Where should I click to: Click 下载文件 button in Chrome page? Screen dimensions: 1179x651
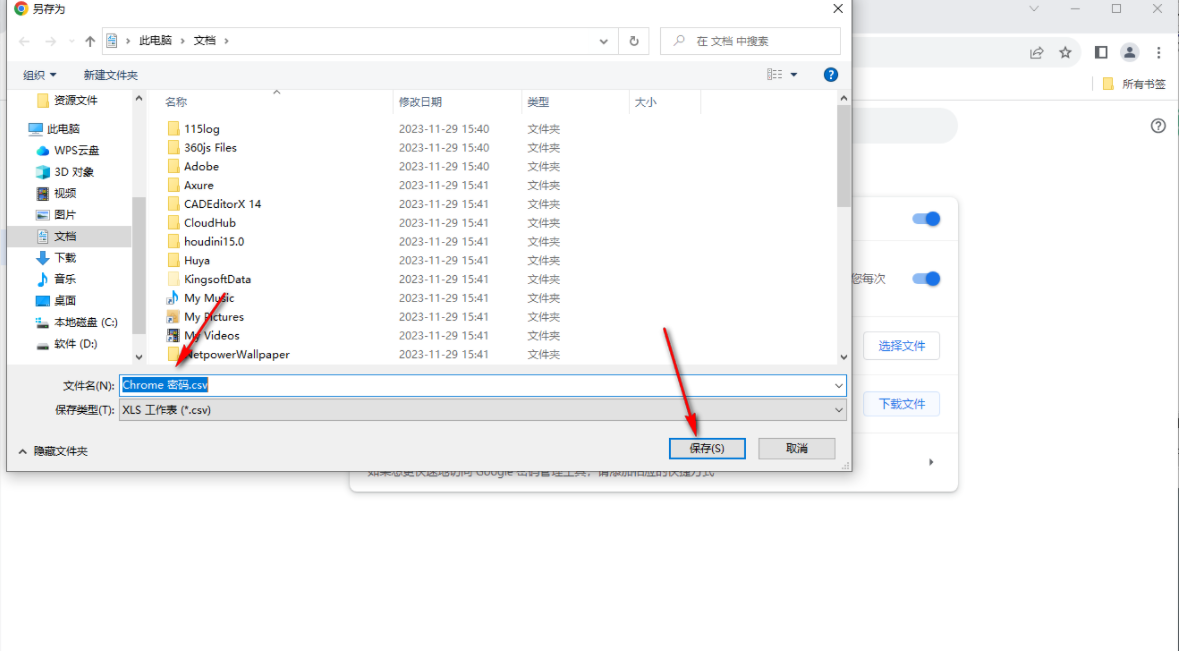tap(902, 404)
